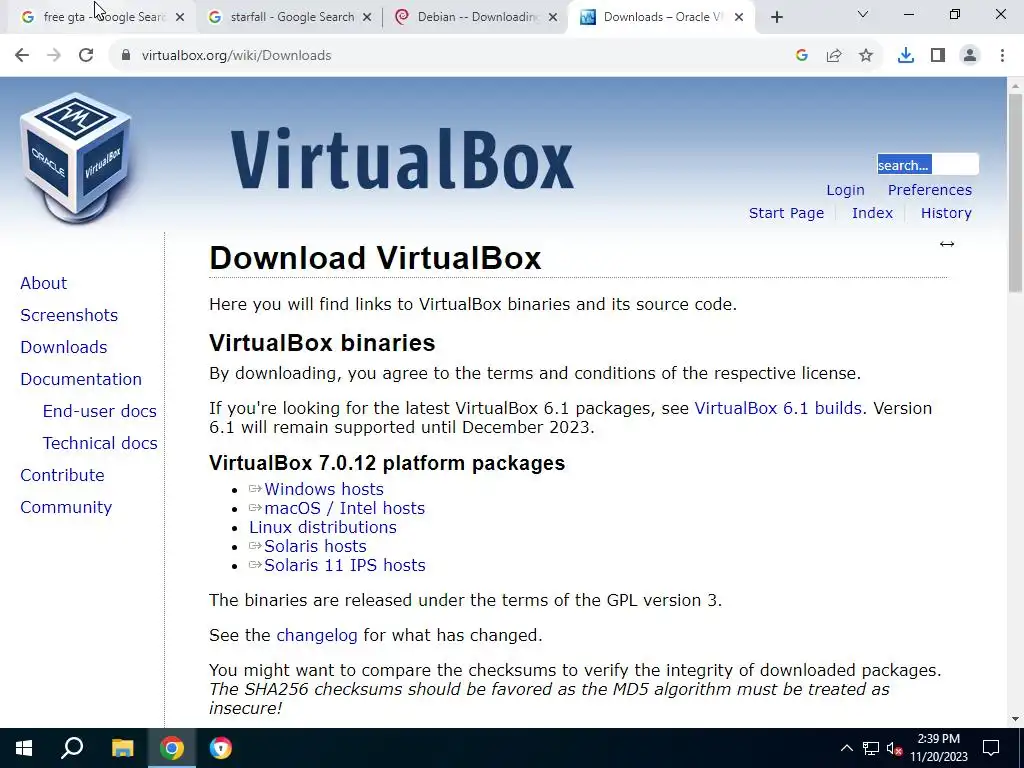The width and height of the screenshot is (1024, 768).
Task: Click the scrollbar down arrow
Action: (1016, 719)
